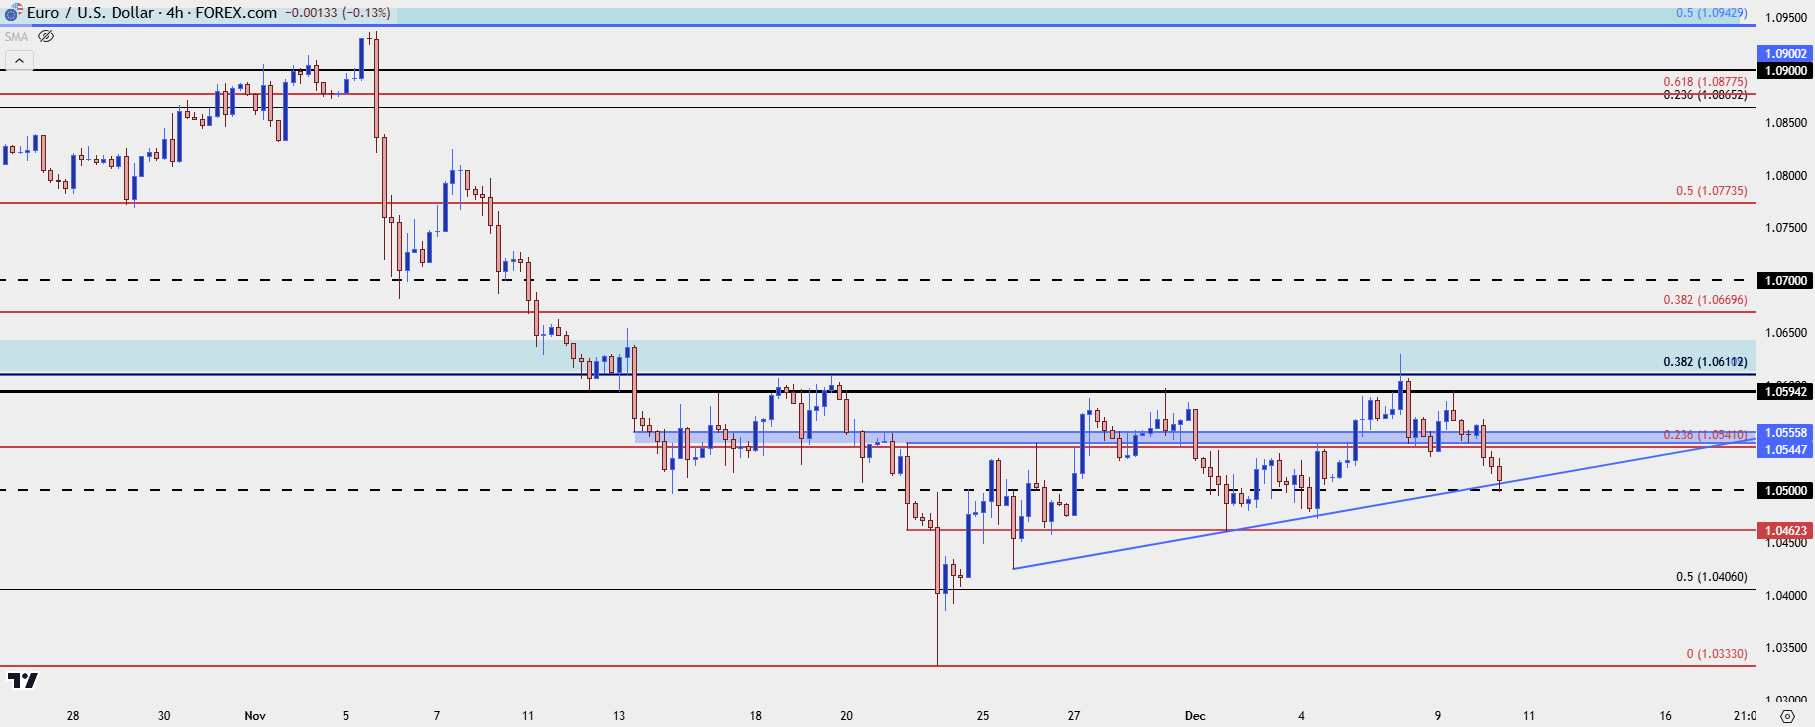Collapse the indicator legend with chevron button
This screenshot has width=1815, height=727.
(19, 61)
